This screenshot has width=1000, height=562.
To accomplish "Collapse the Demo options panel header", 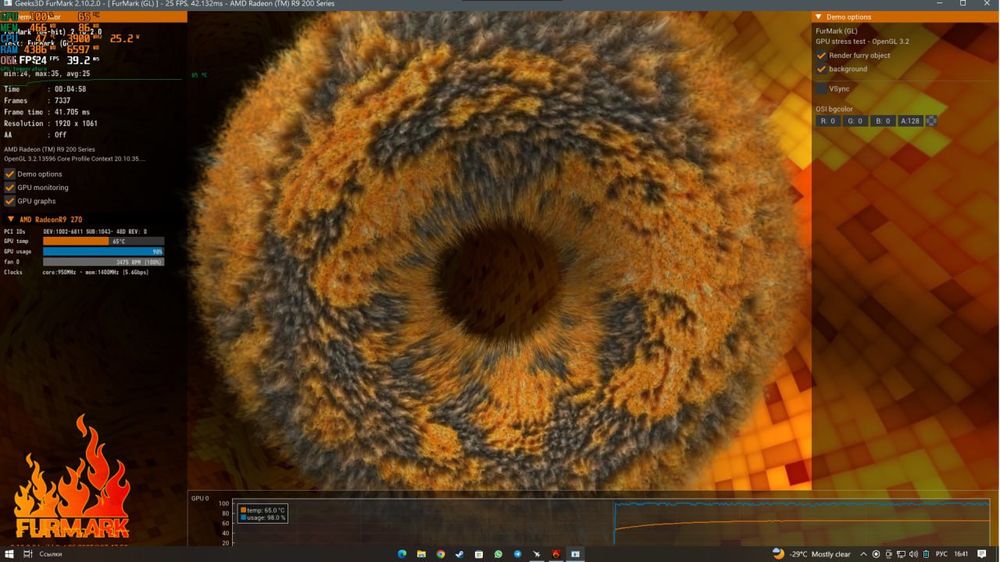I will pyautogui.click(x=818, y=17).
